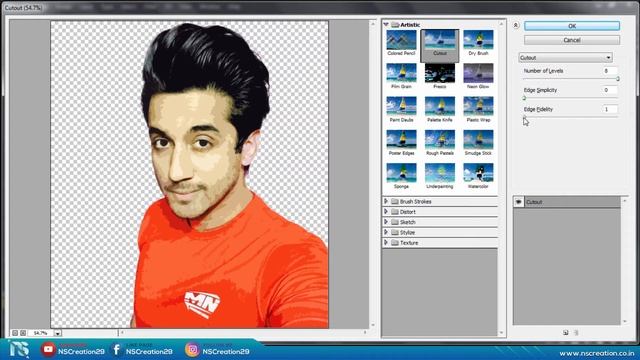Open the zoom percentage dropdown arrow

click(58, 333)
